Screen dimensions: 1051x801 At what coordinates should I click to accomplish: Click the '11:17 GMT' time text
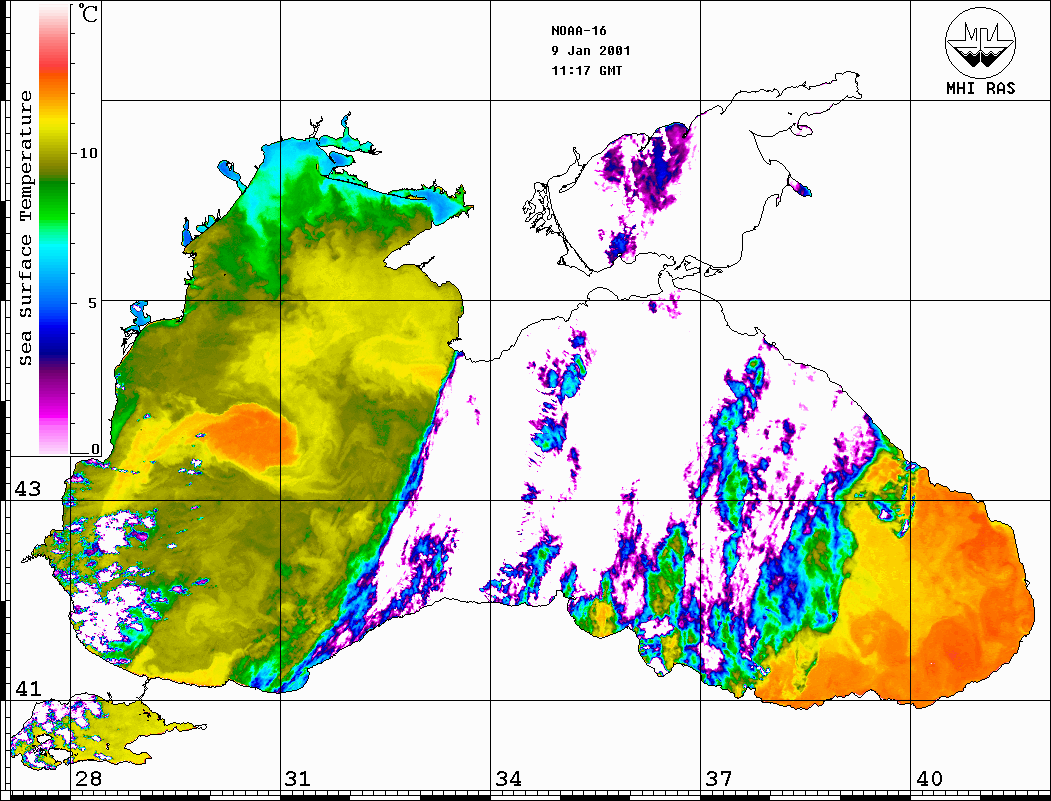pyautogui.click(x=586, y=70)
